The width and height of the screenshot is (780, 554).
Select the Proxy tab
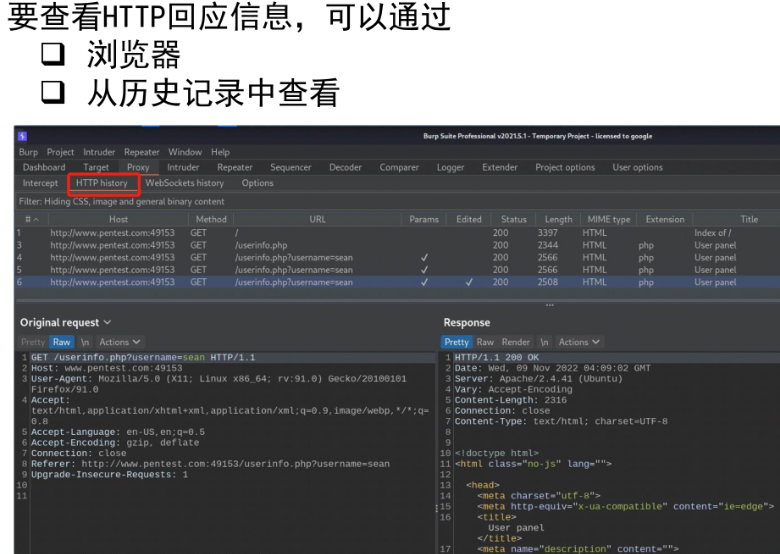pos(138,168)
